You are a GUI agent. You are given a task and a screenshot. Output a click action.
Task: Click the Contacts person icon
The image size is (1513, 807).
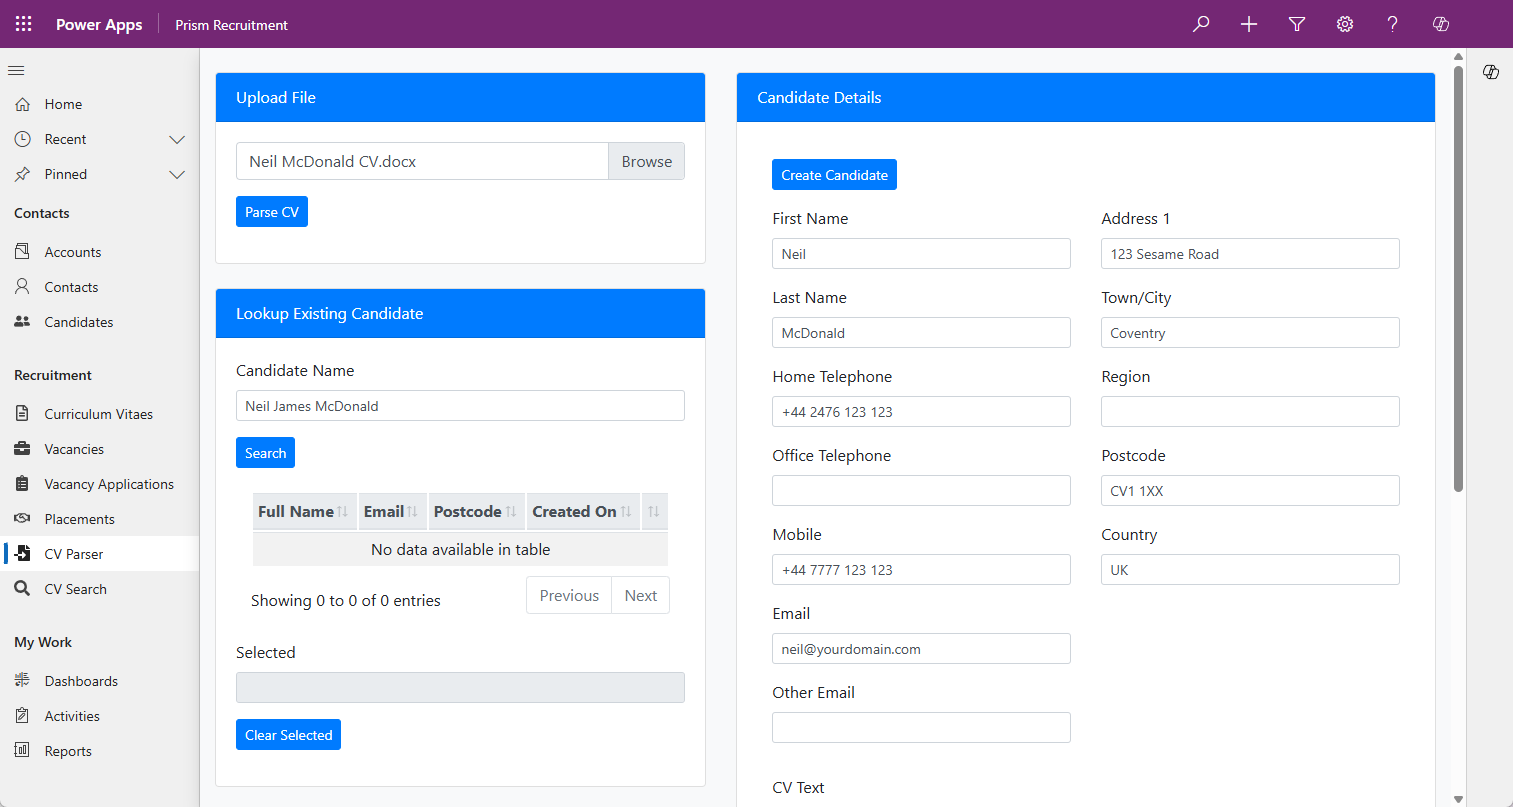coord(22,287)
